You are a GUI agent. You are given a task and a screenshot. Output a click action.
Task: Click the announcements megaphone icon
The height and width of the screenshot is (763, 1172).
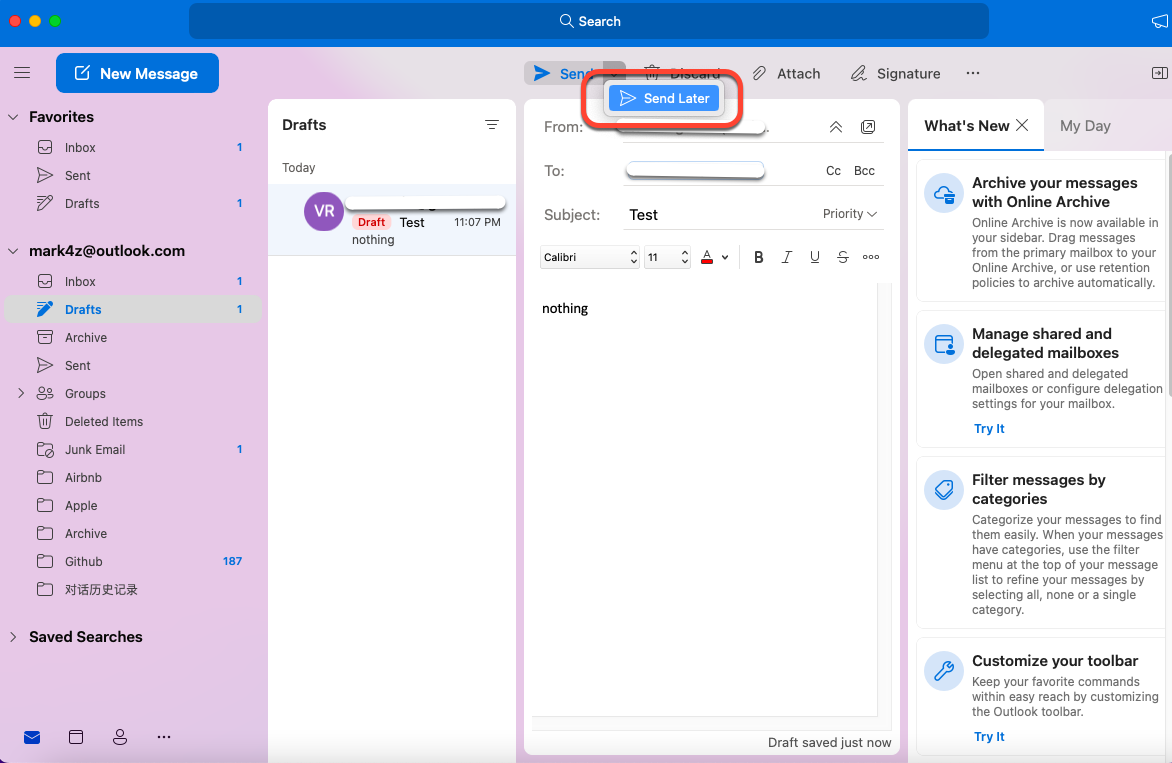(x=1159, y=21)
